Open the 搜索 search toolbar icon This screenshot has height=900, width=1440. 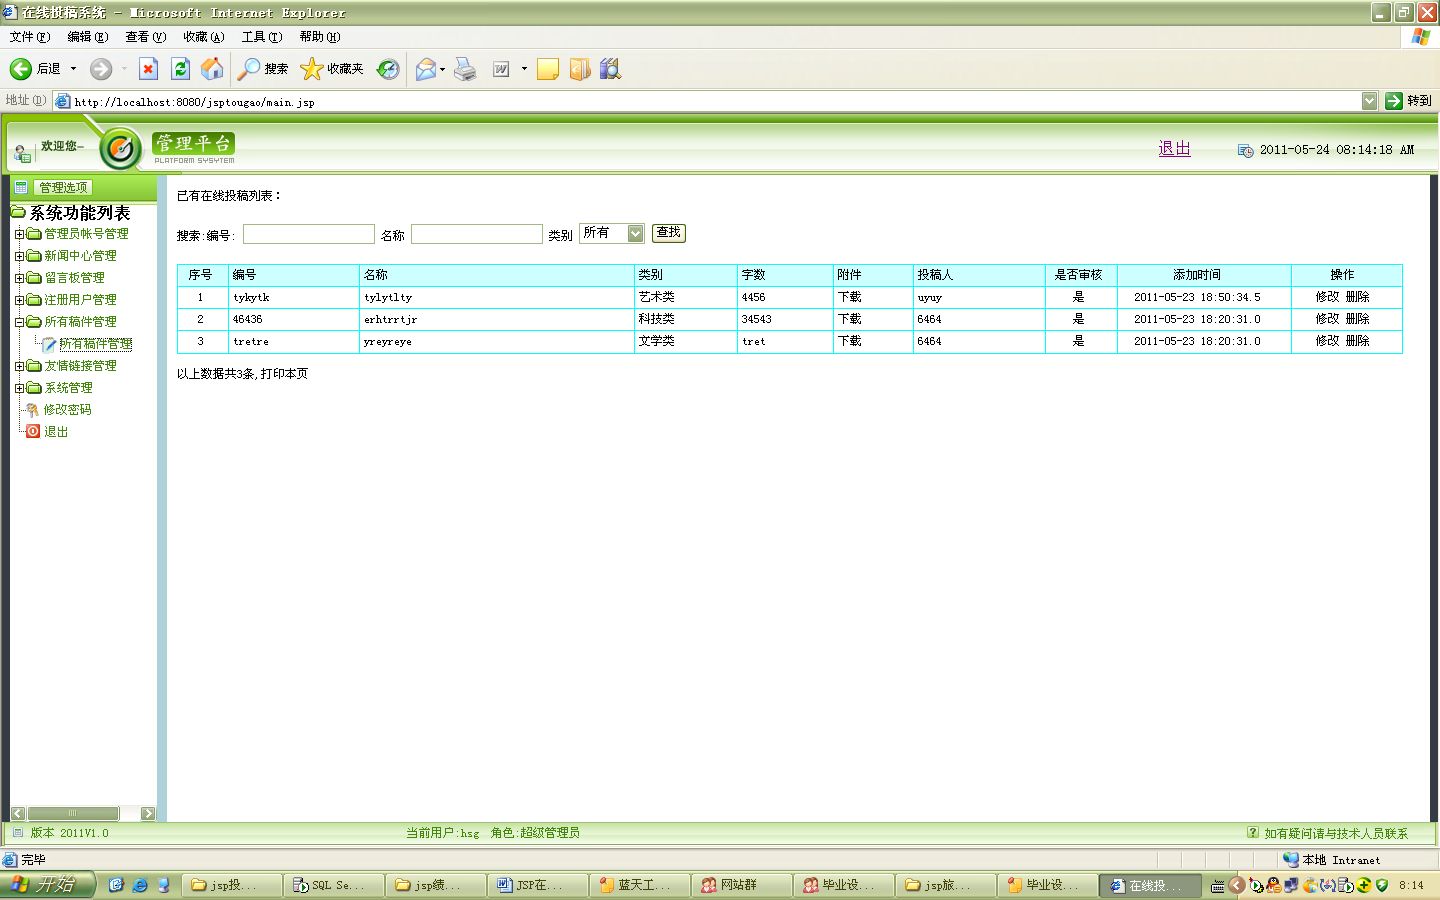coord(249,69)
